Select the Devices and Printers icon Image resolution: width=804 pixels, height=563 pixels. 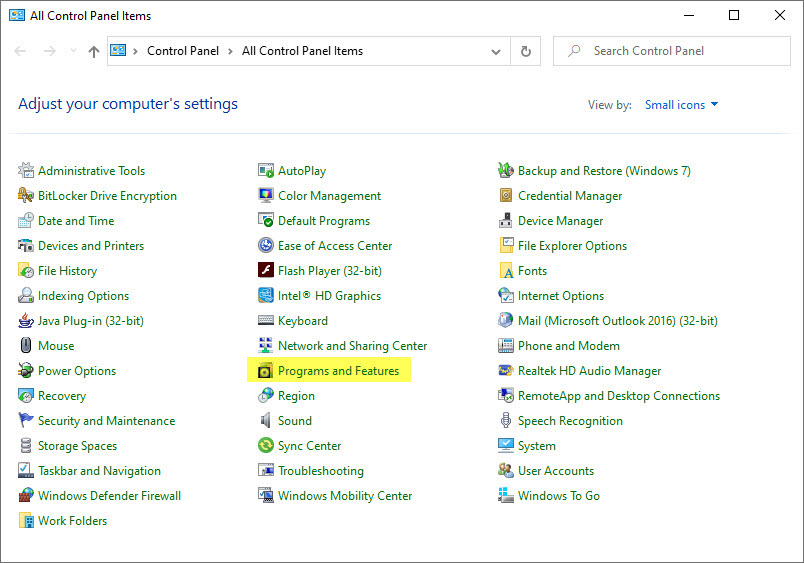click(x=26, y=246)
